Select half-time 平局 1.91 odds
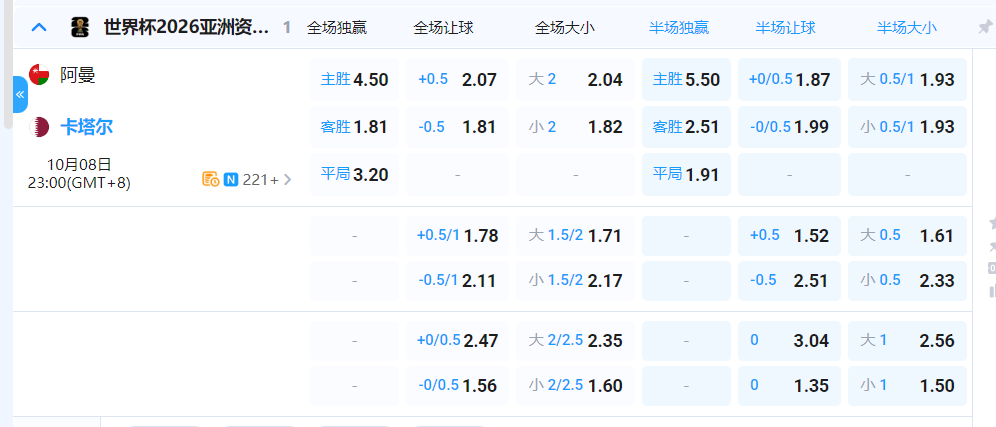The height and width of the screenshot is (427, 996). tap(686, 174)
